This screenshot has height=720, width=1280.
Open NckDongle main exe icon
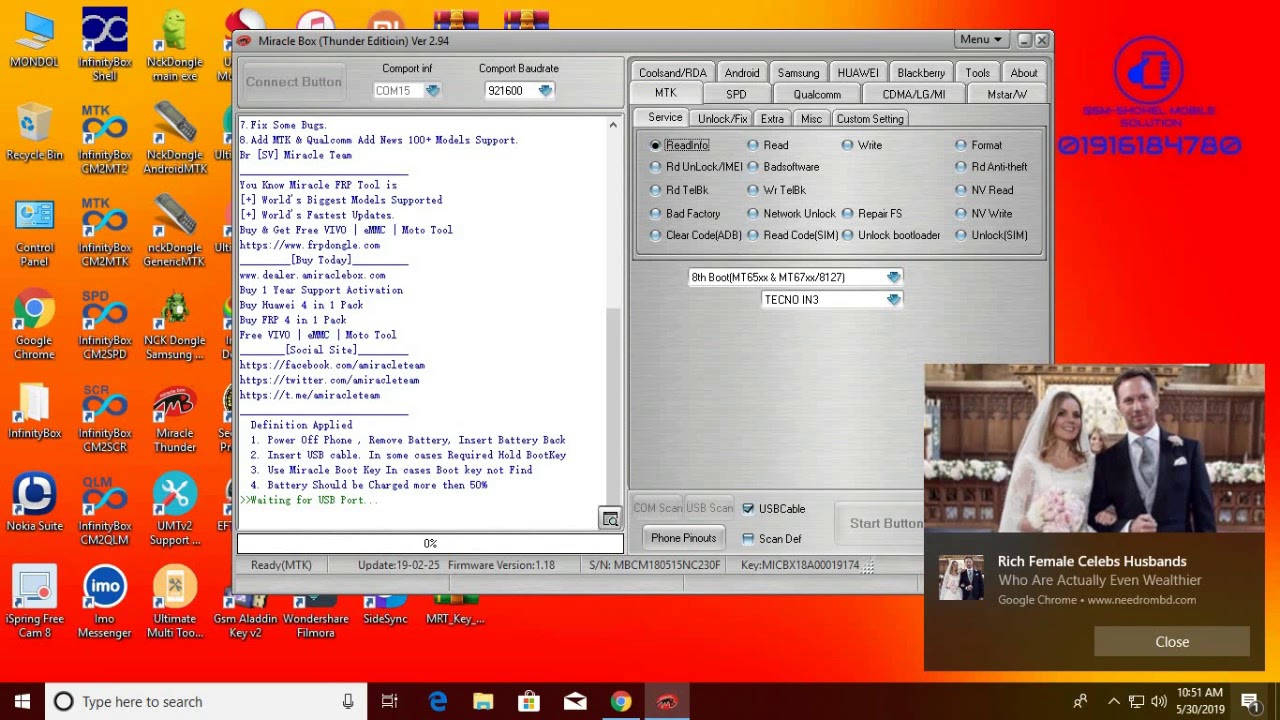click(x=175, y=44)
